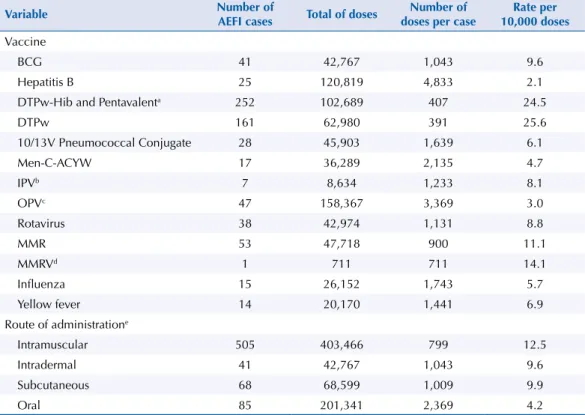
Task: Select Oral total doses '201,341'
Action: [x=342, y=405]
